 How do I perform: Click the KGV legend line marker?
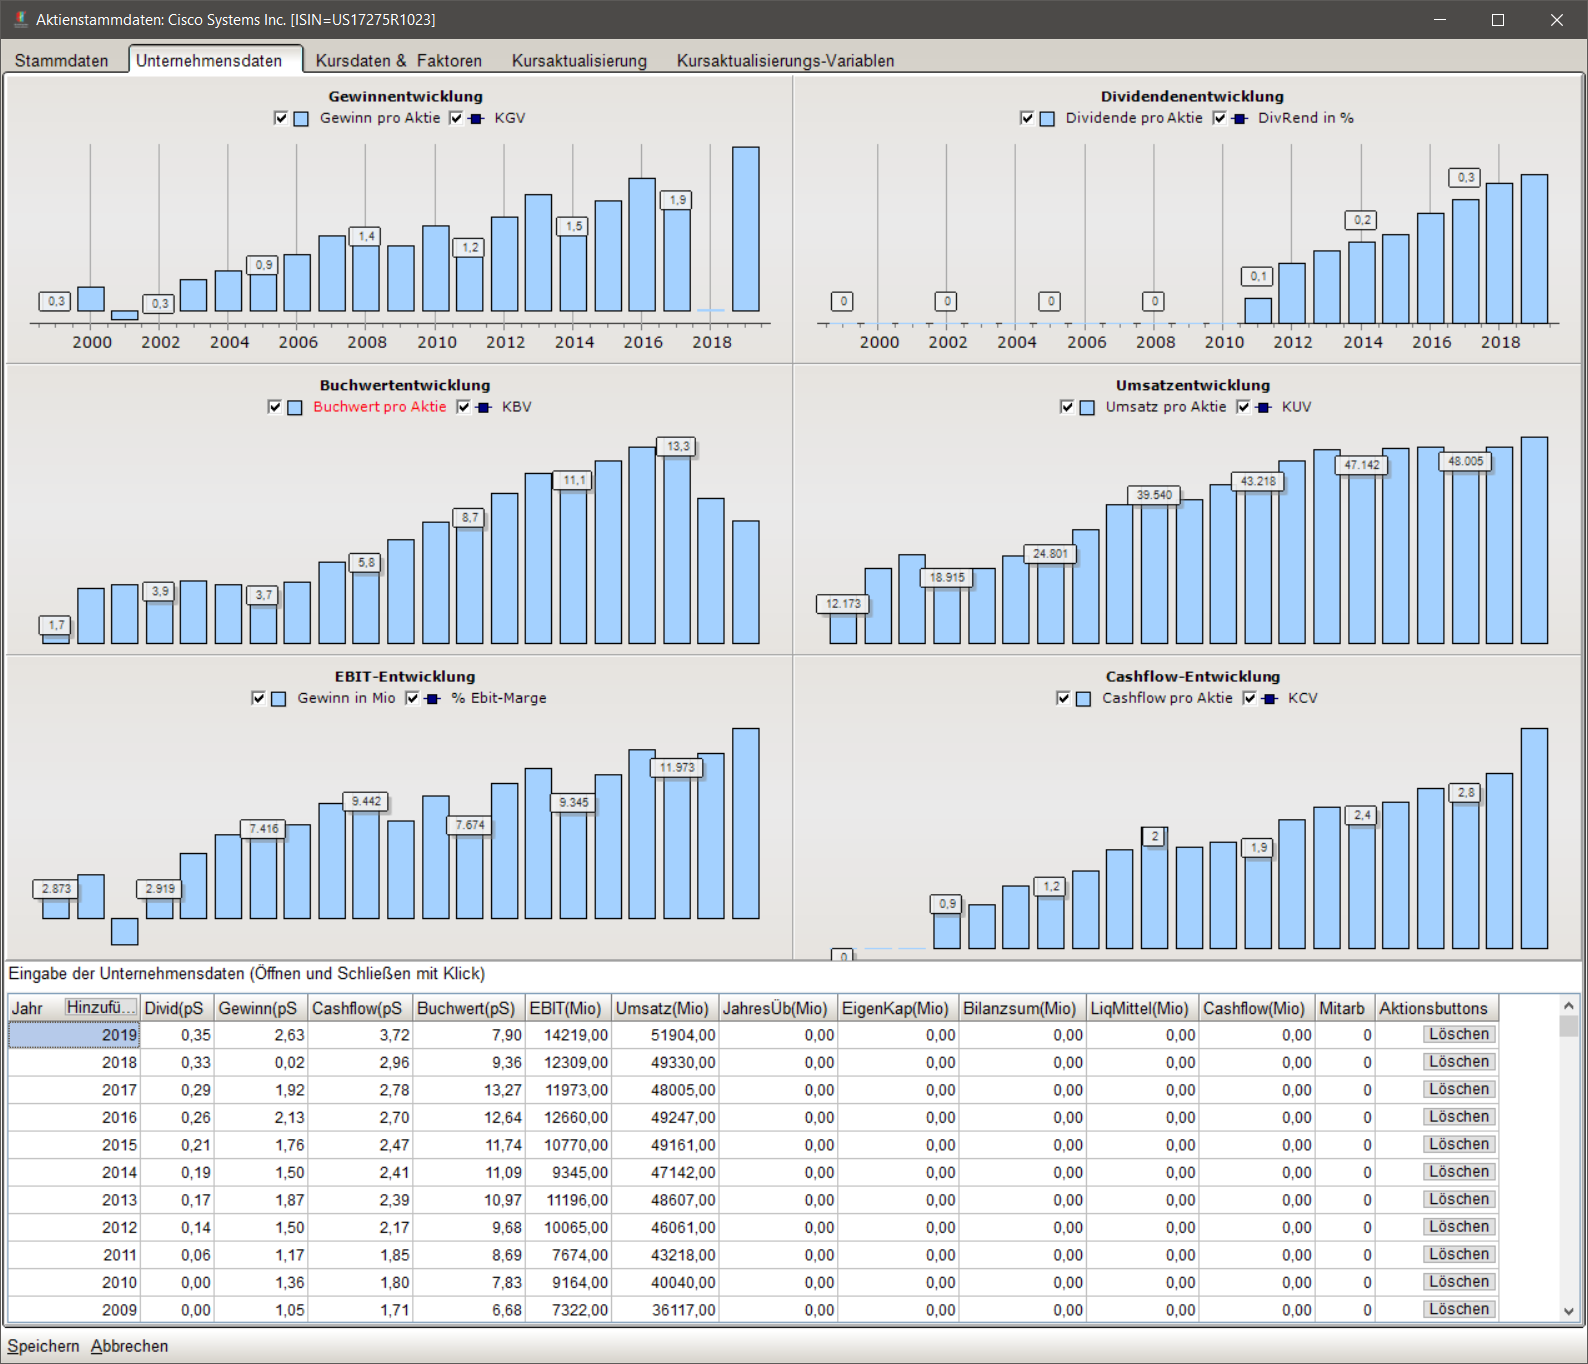pyautogui.click(x=476, y=119)
